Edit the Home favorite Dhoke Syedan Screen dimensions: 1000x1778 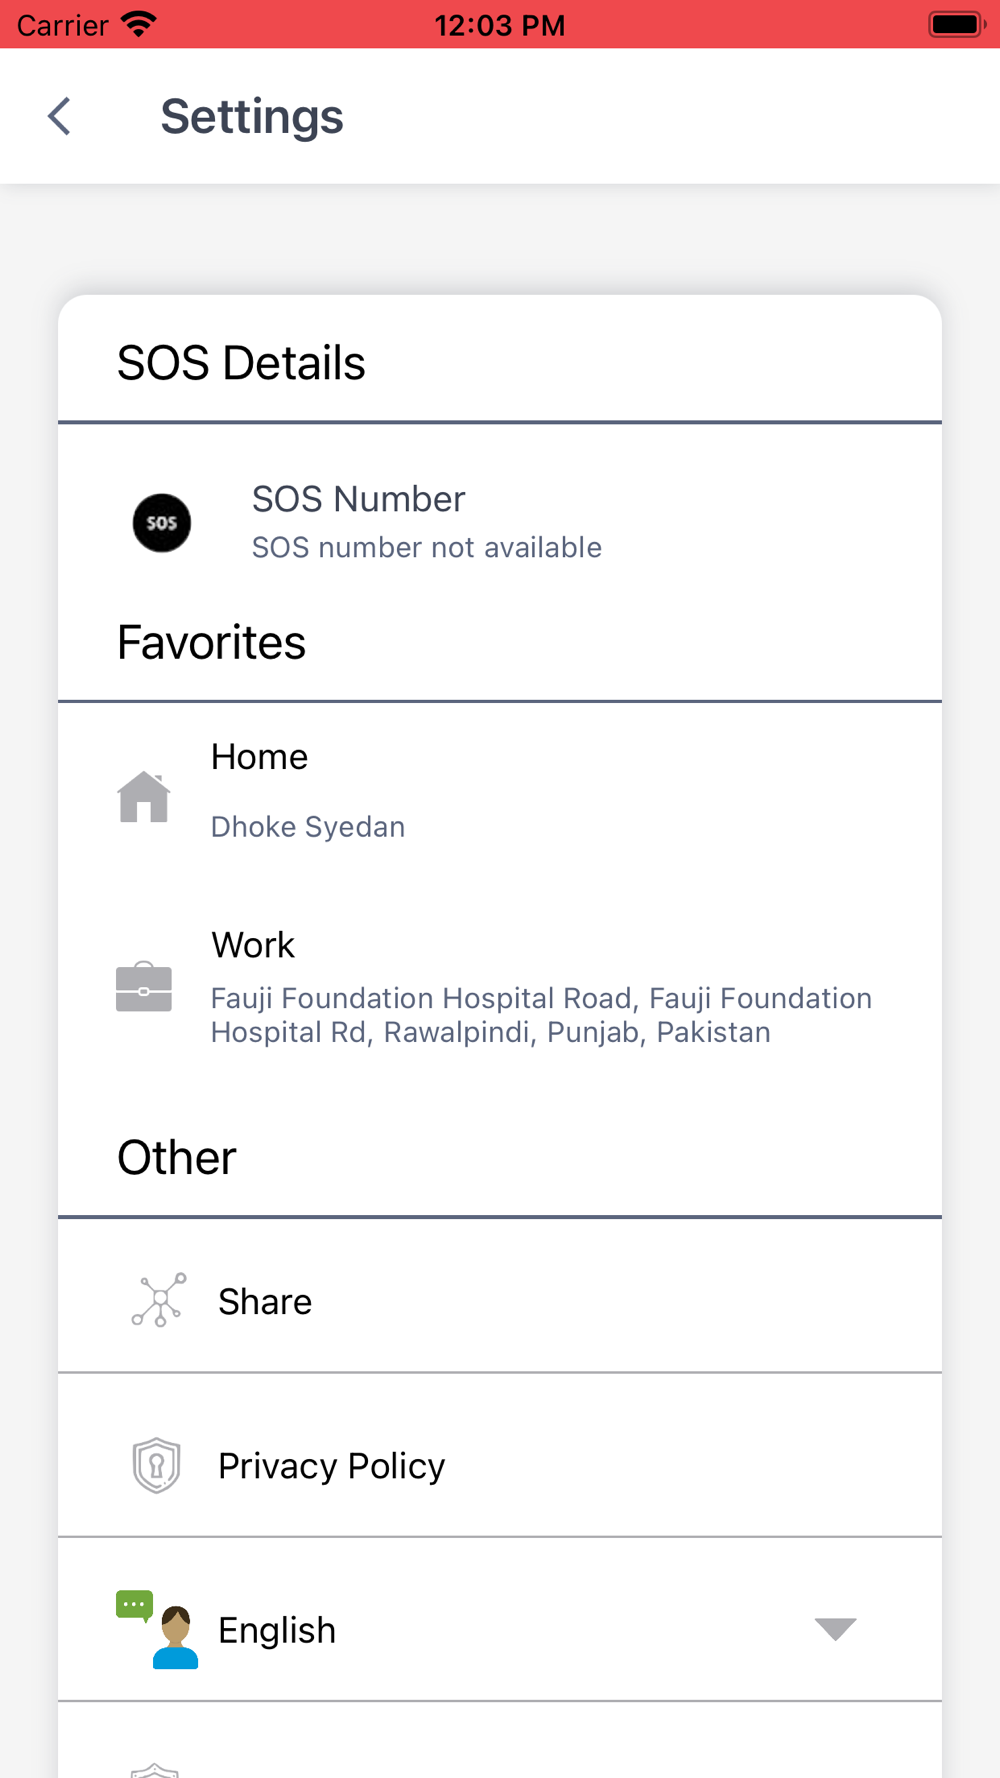point(500,796)
